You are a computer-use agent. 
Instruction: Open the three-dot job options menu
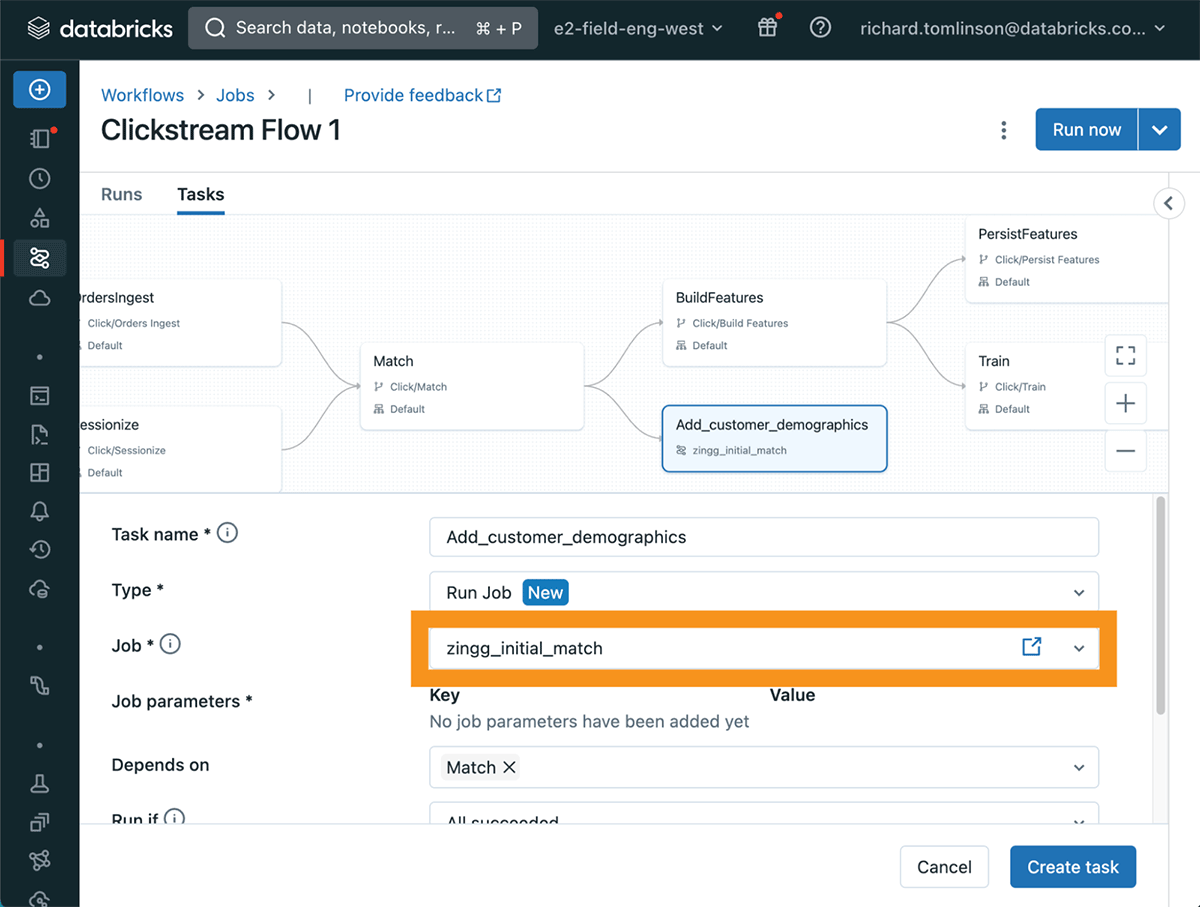[1003, 130]
